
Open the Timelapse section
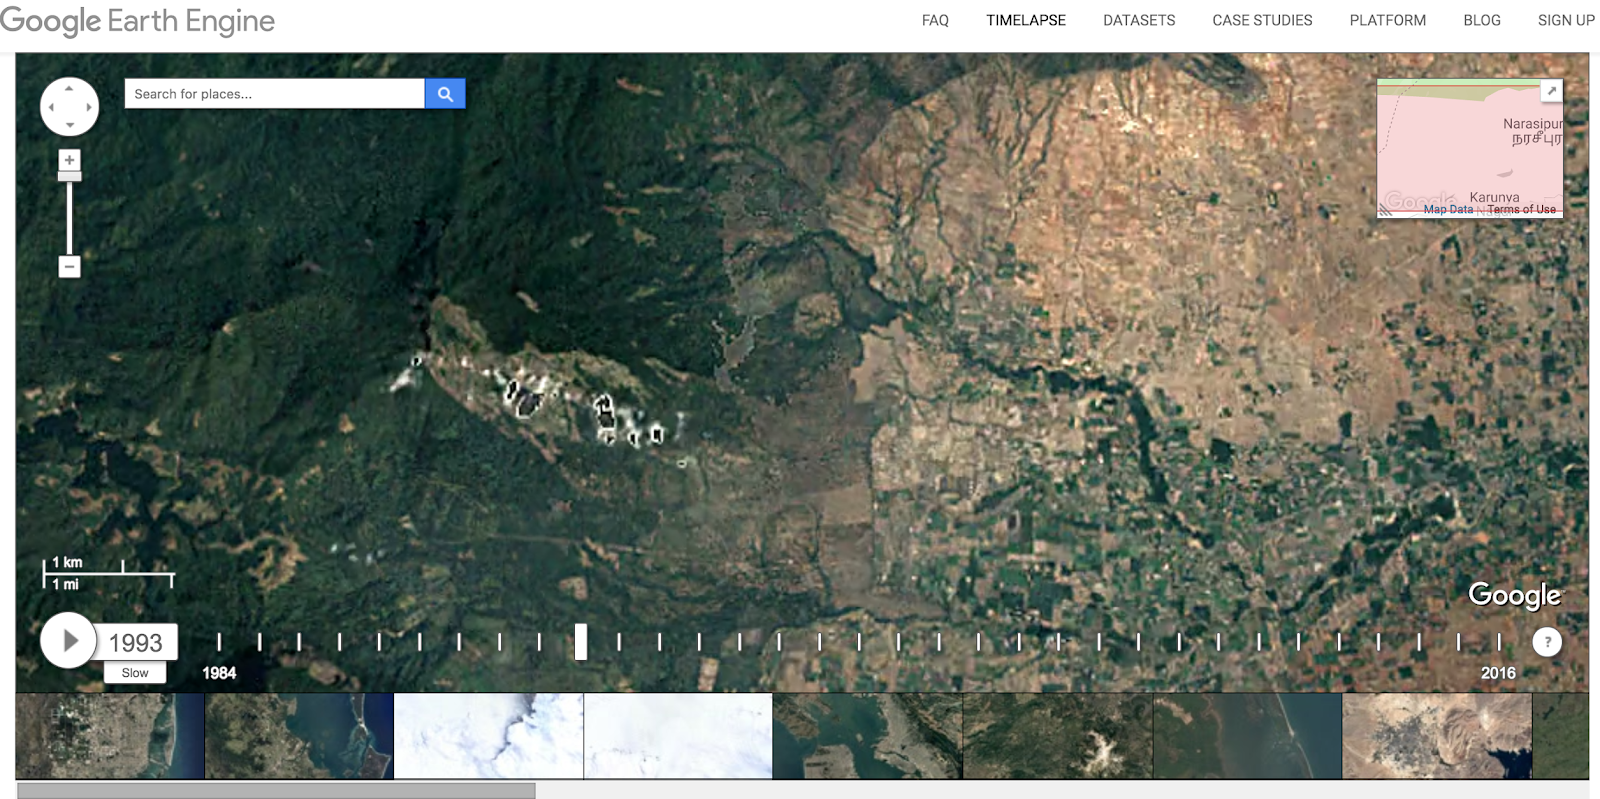tap(1026, 20)
